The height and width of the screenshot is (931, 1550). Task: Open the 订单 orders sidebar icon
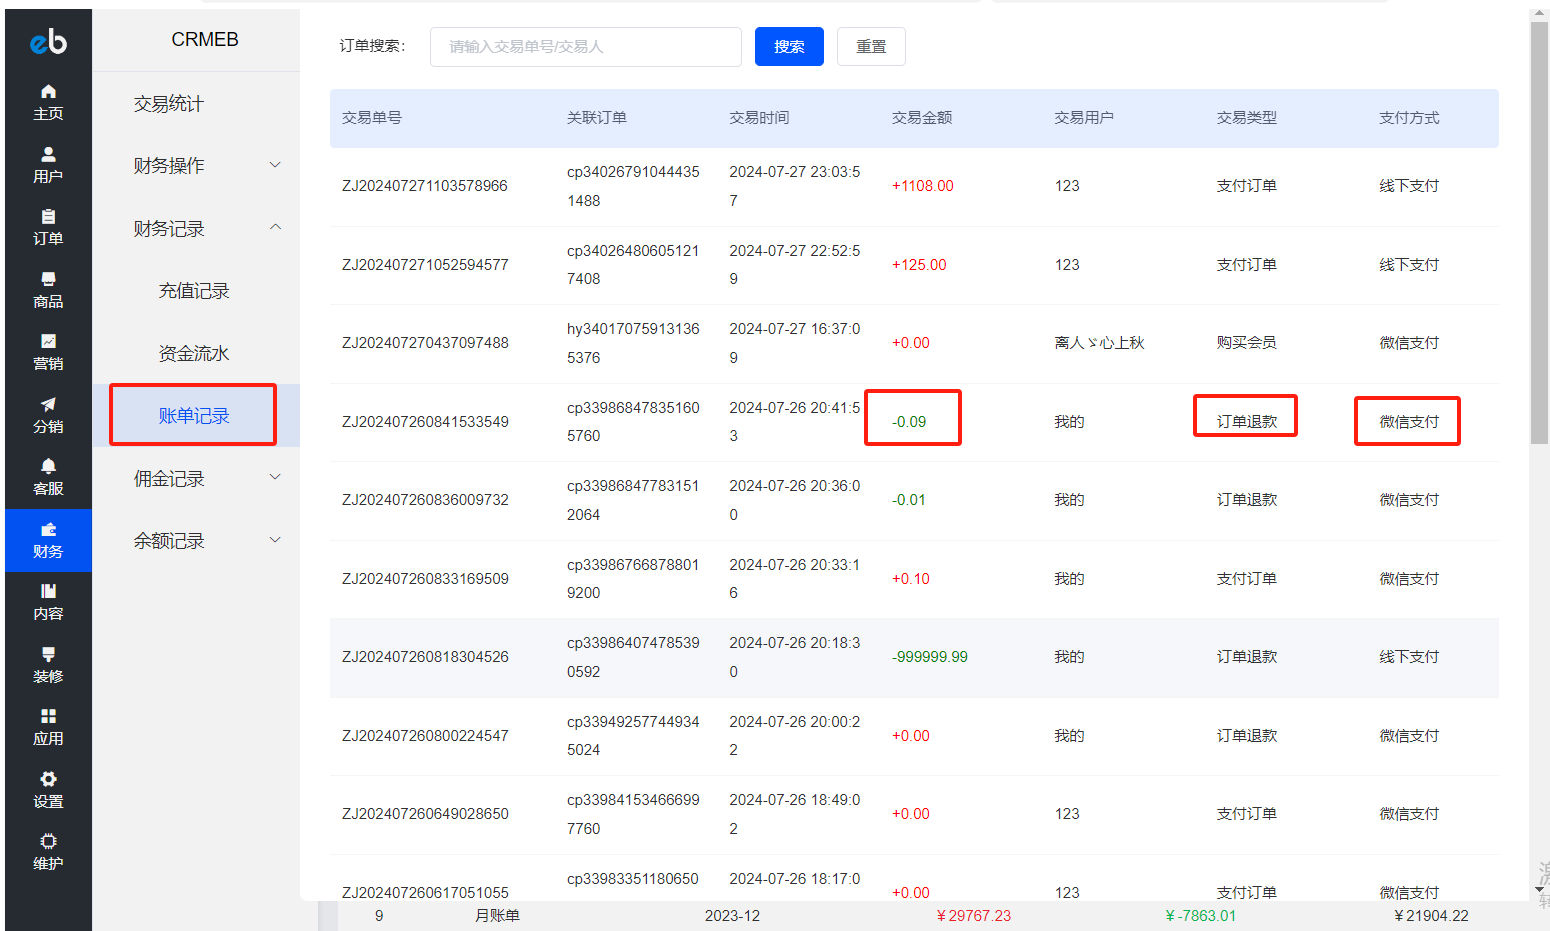(48, 227)
